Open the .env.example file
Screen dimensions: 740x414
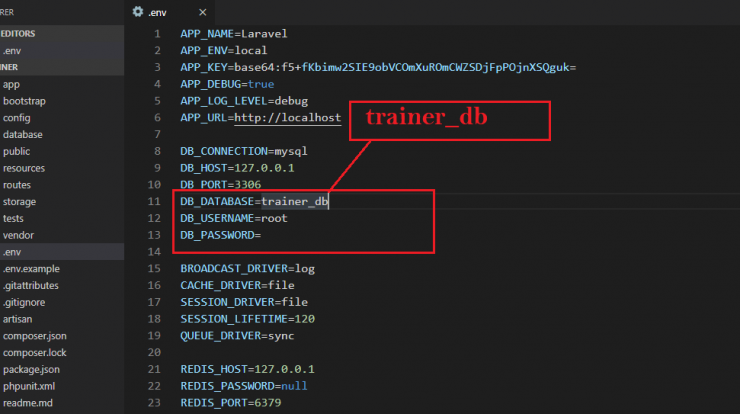pos(31,269)
